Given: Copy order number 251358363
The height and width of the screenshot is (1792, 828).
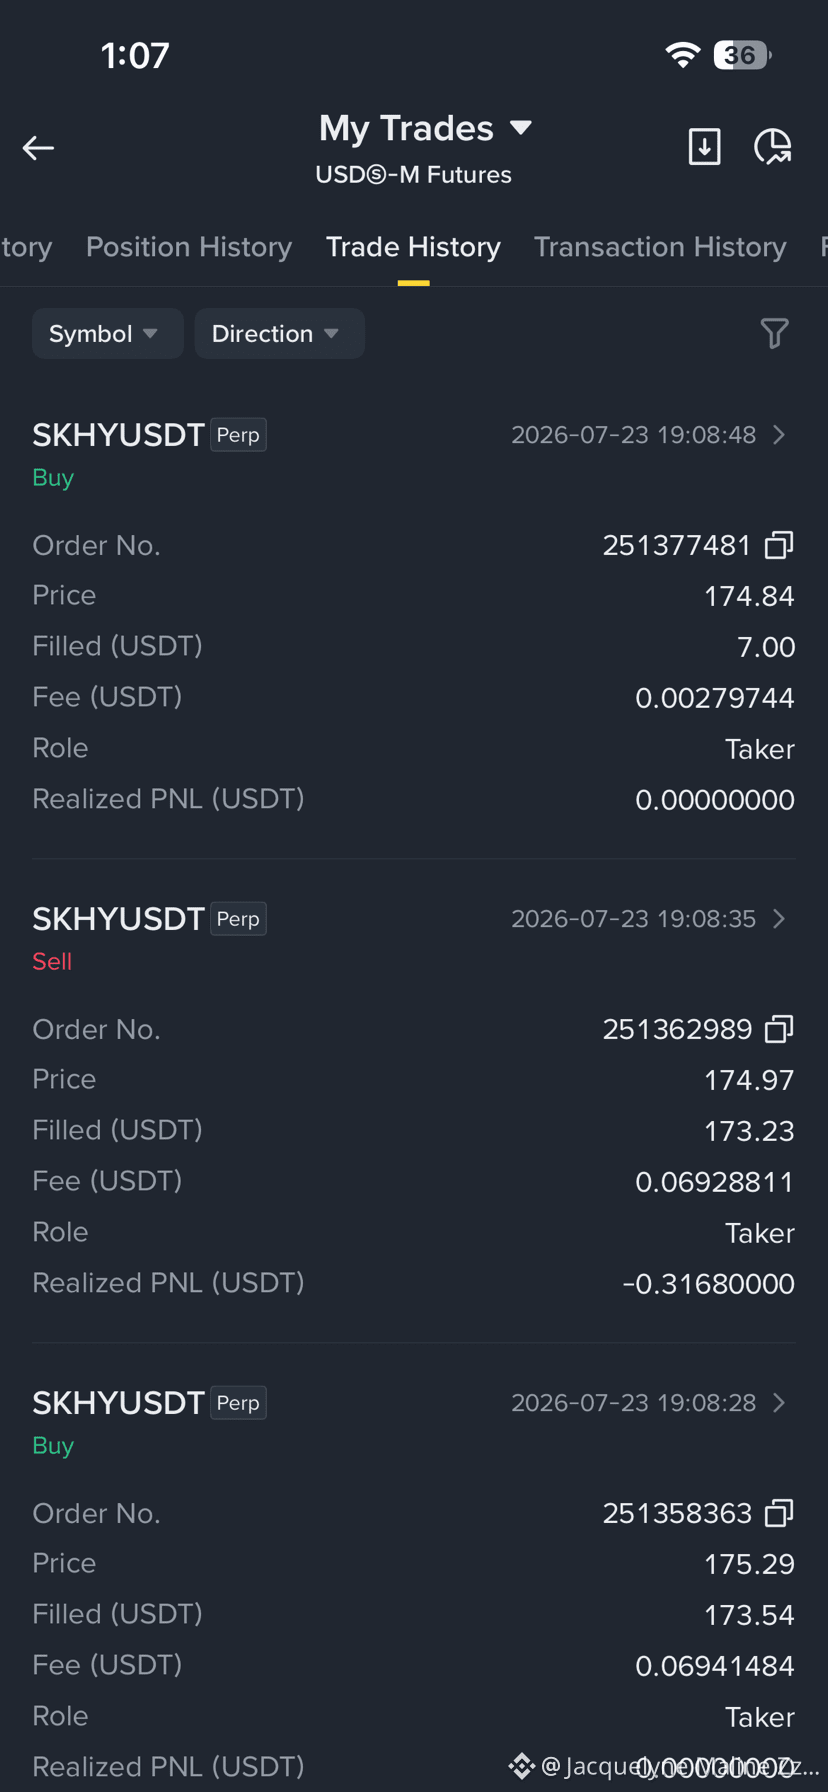Looking at the screenshot, I should [x=779, y=1513].
